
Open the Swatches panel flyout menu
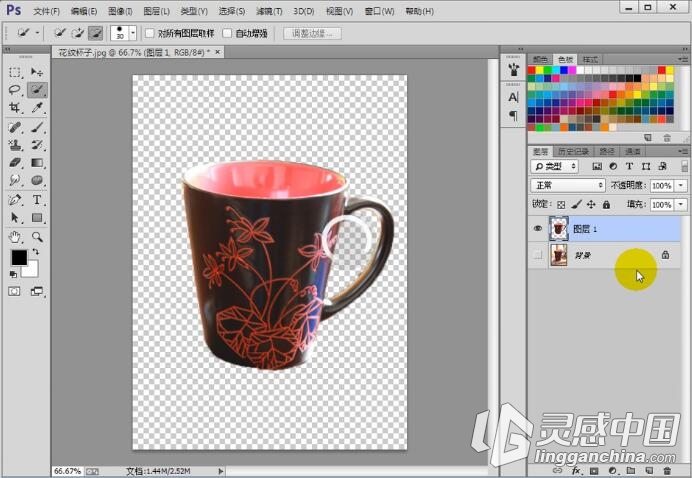tap(684, 59)
